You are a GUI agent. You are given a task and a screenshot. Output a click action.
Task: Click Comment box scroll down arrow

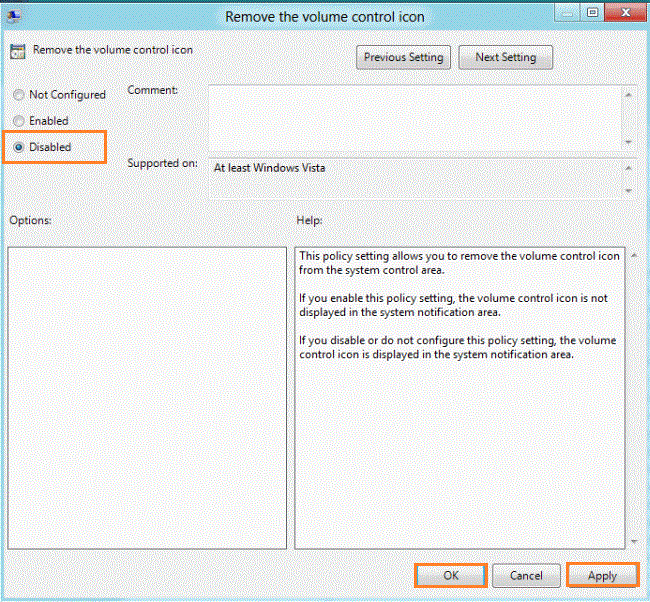click(628, 142)
